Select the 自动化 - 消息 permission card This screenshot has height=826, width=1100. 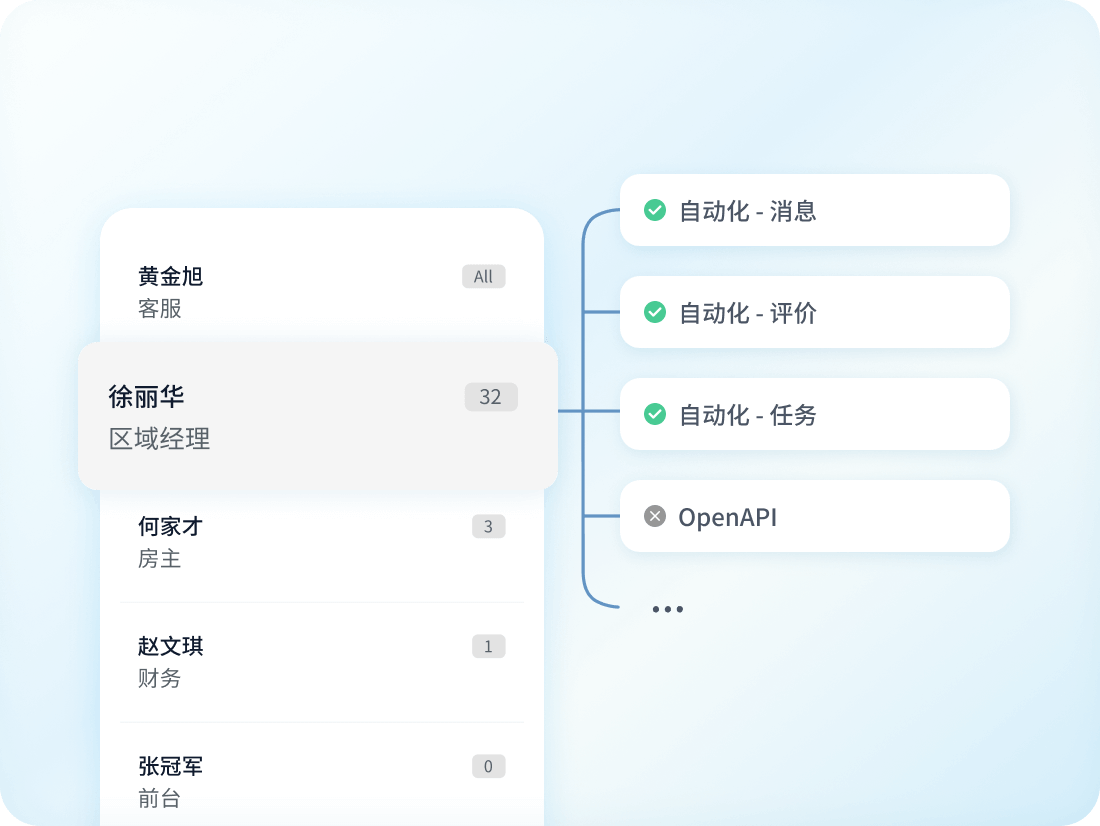point(814,210)
